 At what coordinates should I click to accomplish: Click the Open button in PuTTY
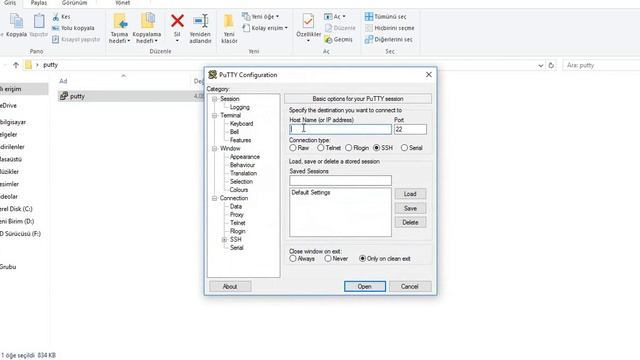pyautogui.click(x=364, y=287)
